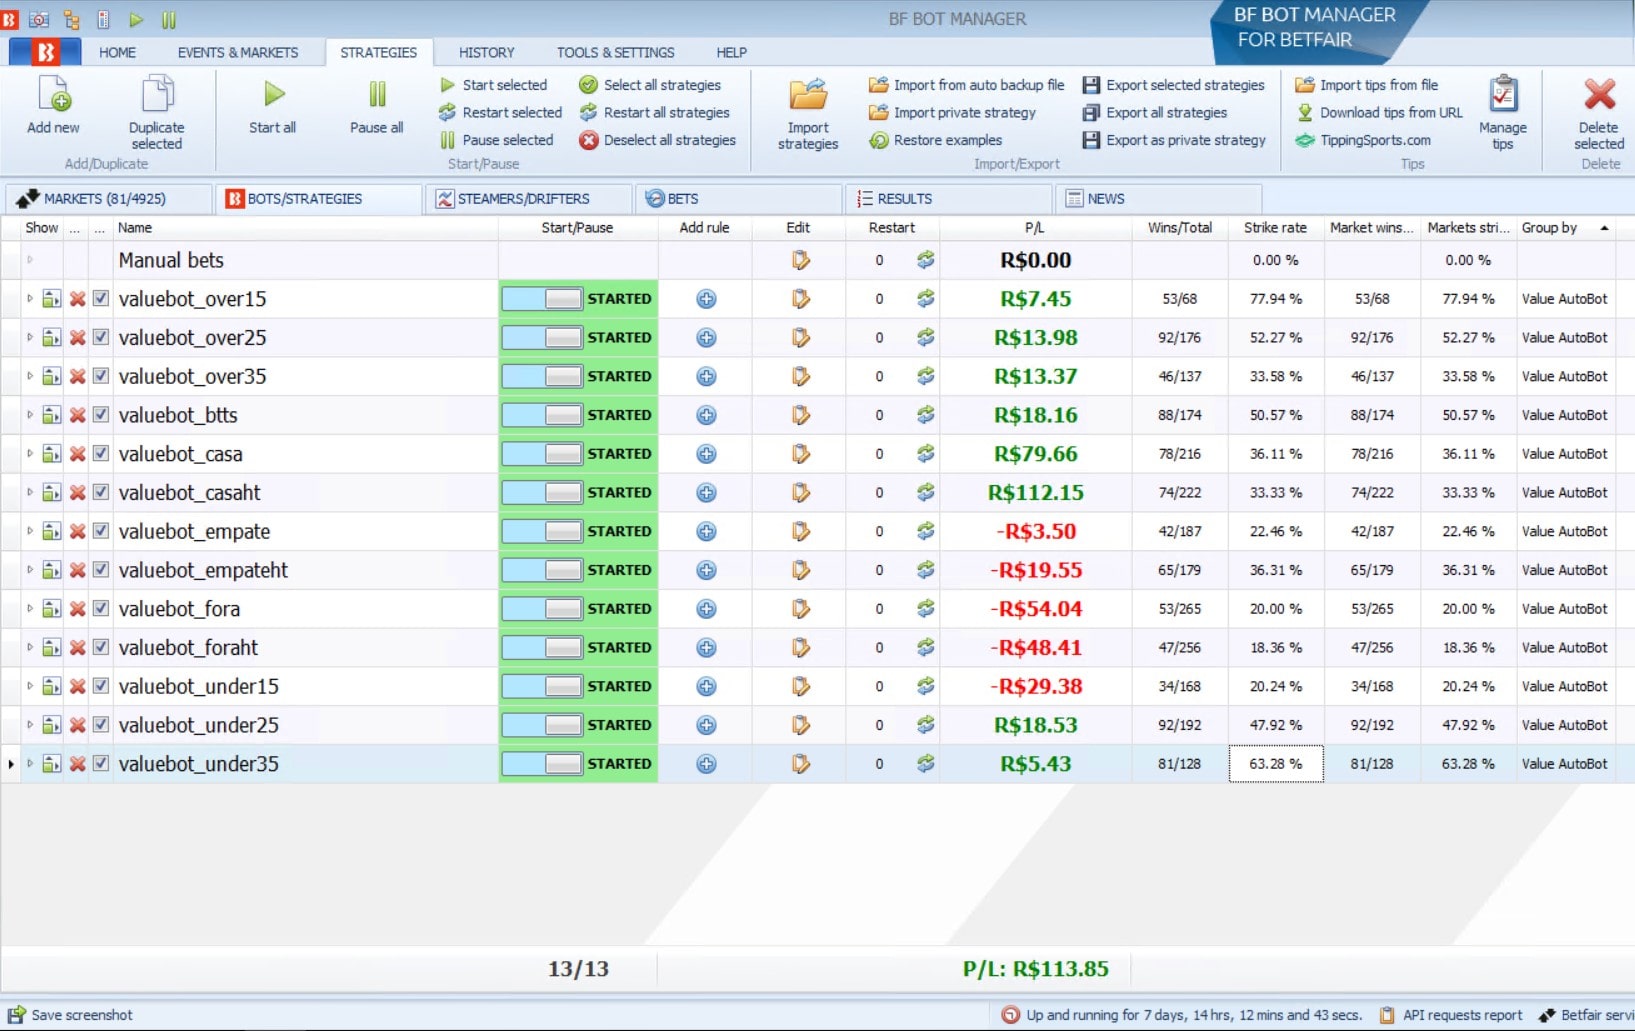Expand Manual bets row
Viewport: 1635px width, 1031px height.
30,259
